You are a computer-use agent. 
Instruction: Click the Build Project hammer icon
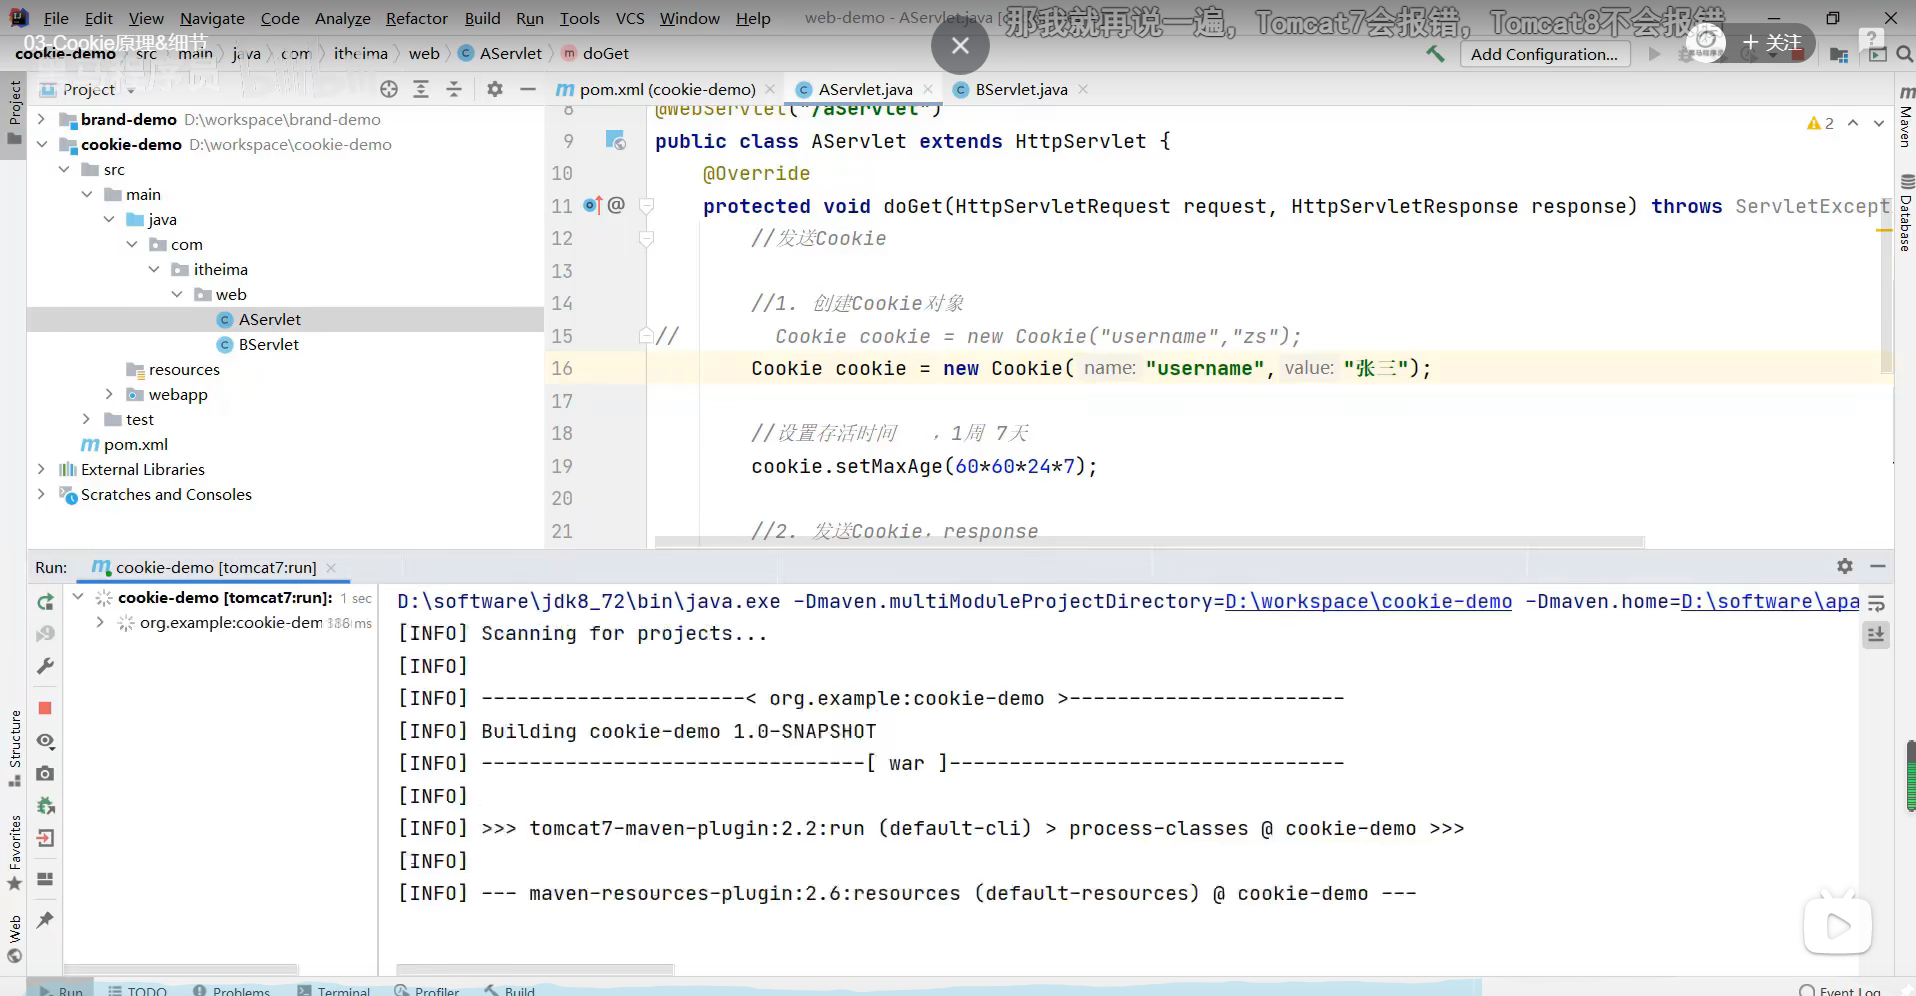[x=1435, y=54]
